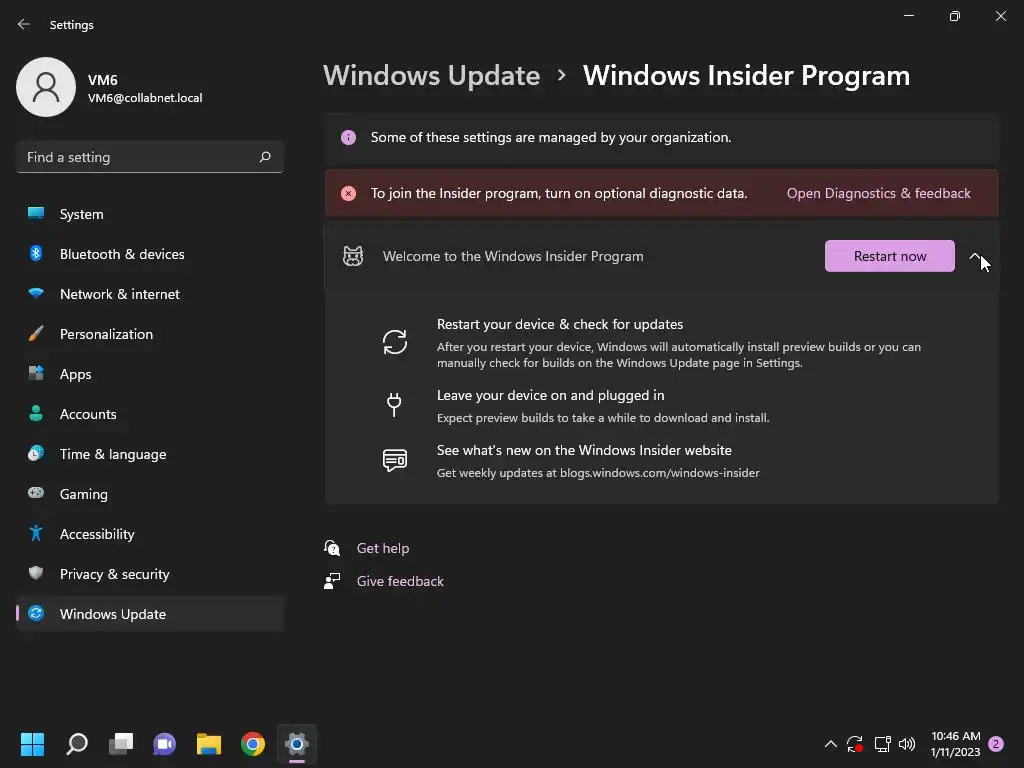Click the Restart now button
Screen dimensions: 1024x768
[889, 256]
